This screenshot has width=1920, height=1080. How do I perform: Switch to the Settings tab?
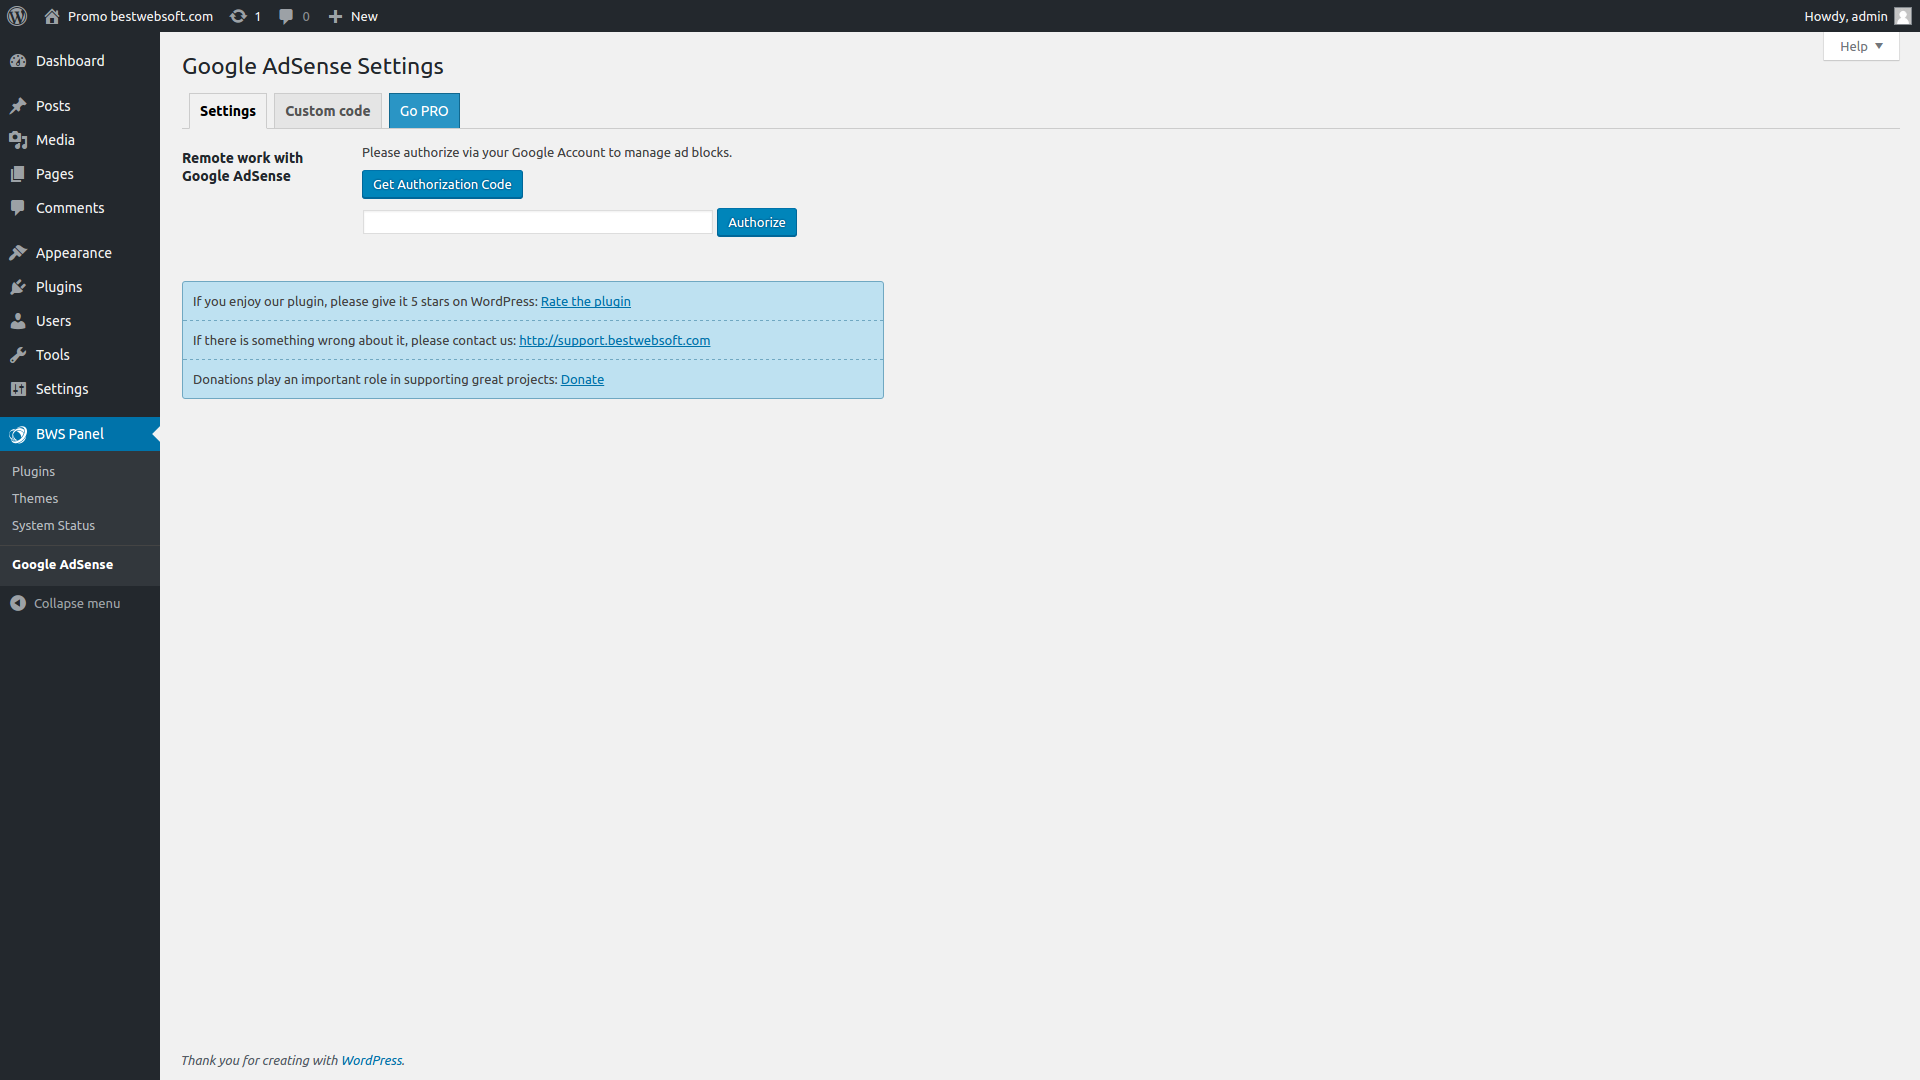click(x=228, y=111)
